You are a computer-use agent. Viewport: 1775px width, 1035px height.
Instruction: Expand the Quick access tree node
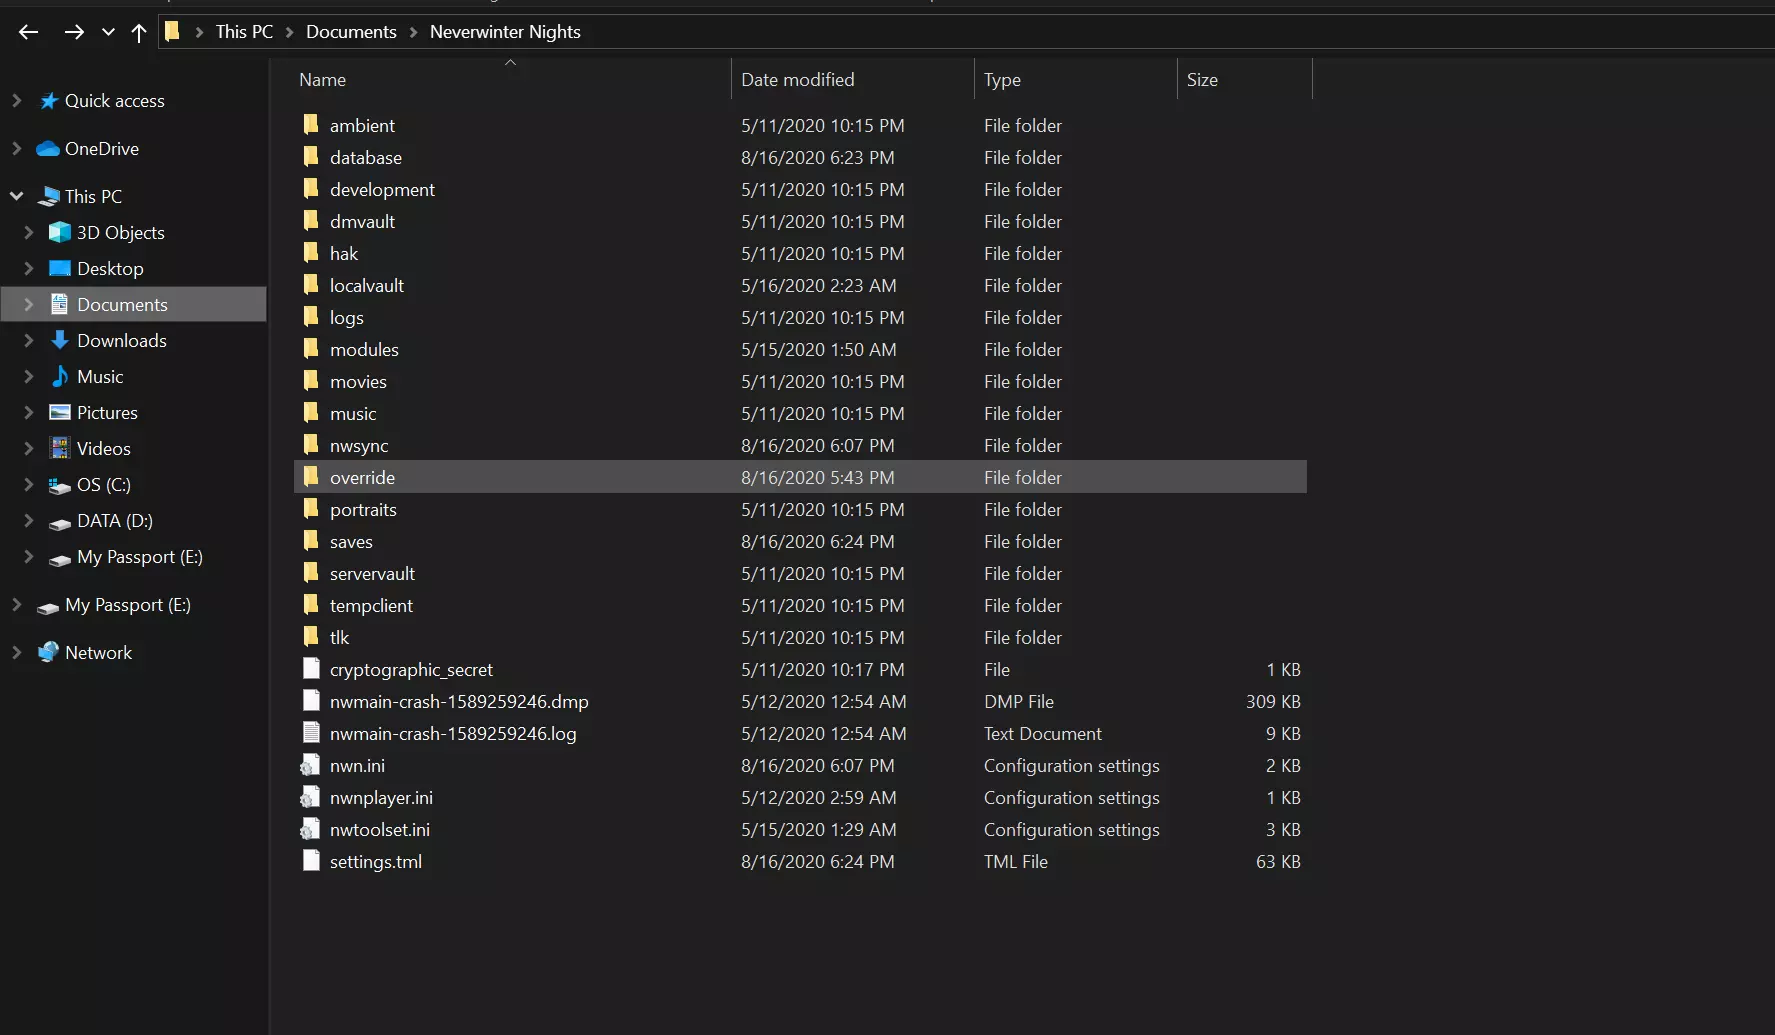[17, 101]
